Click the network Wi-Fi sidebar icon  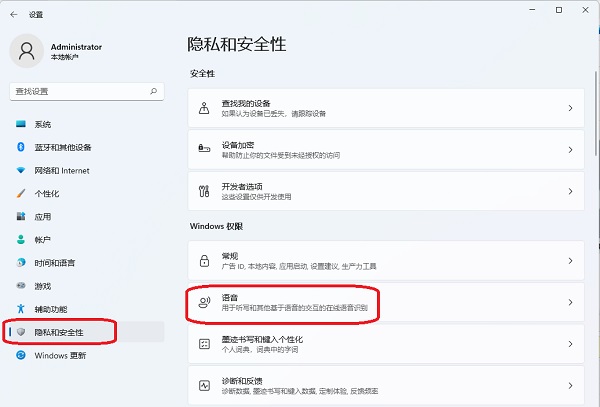(x=20, y=170)
